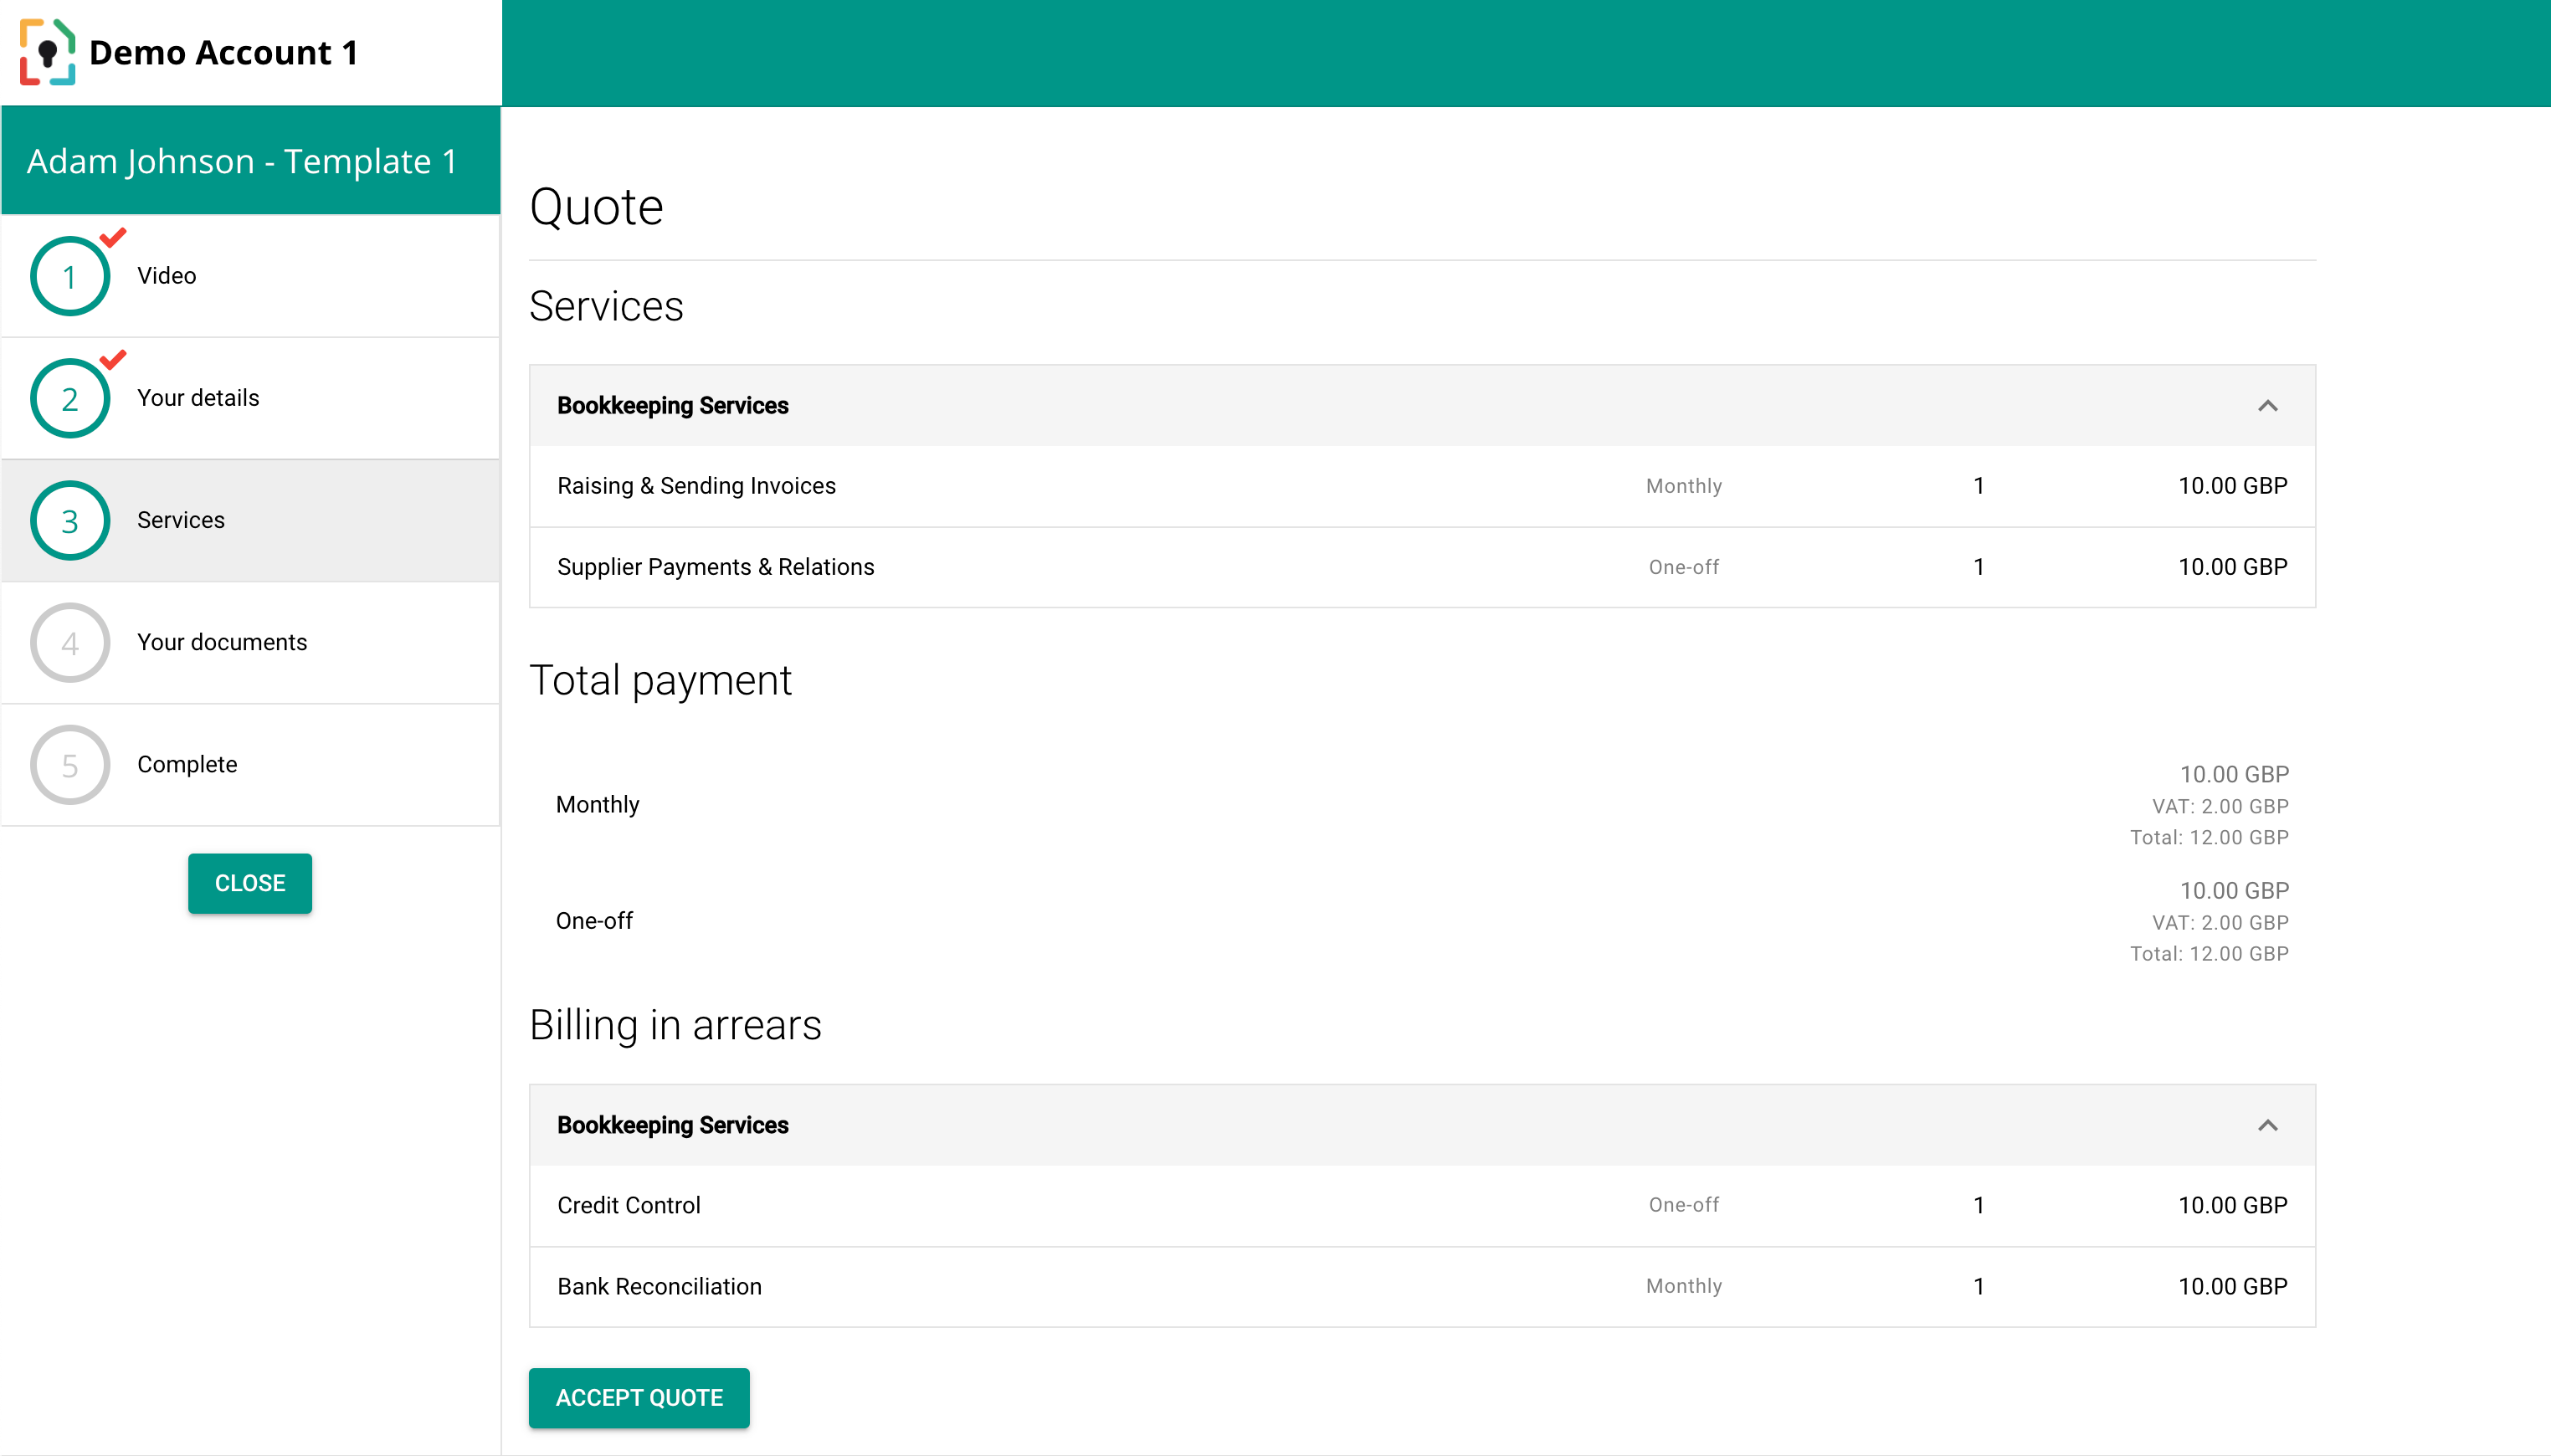Select Your documents in the sidebar
This screenshot has width=2551, height=1456.
tap(222, 642)
